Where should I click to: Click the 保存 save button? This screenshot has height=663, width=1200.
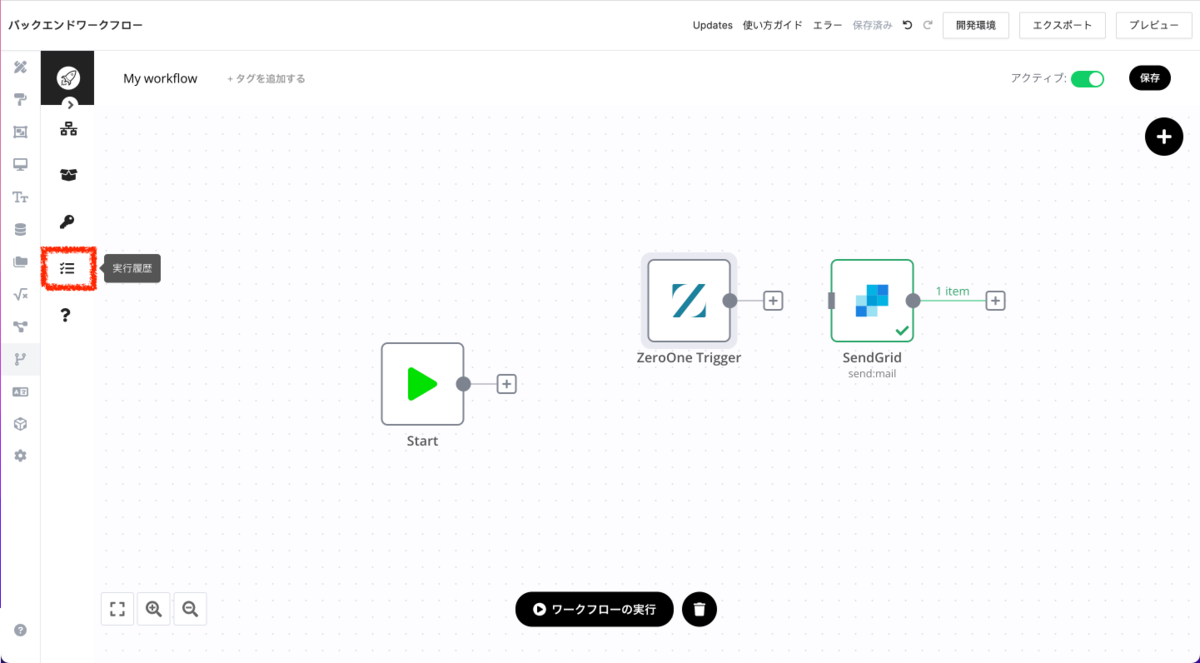pos(1150,78)
